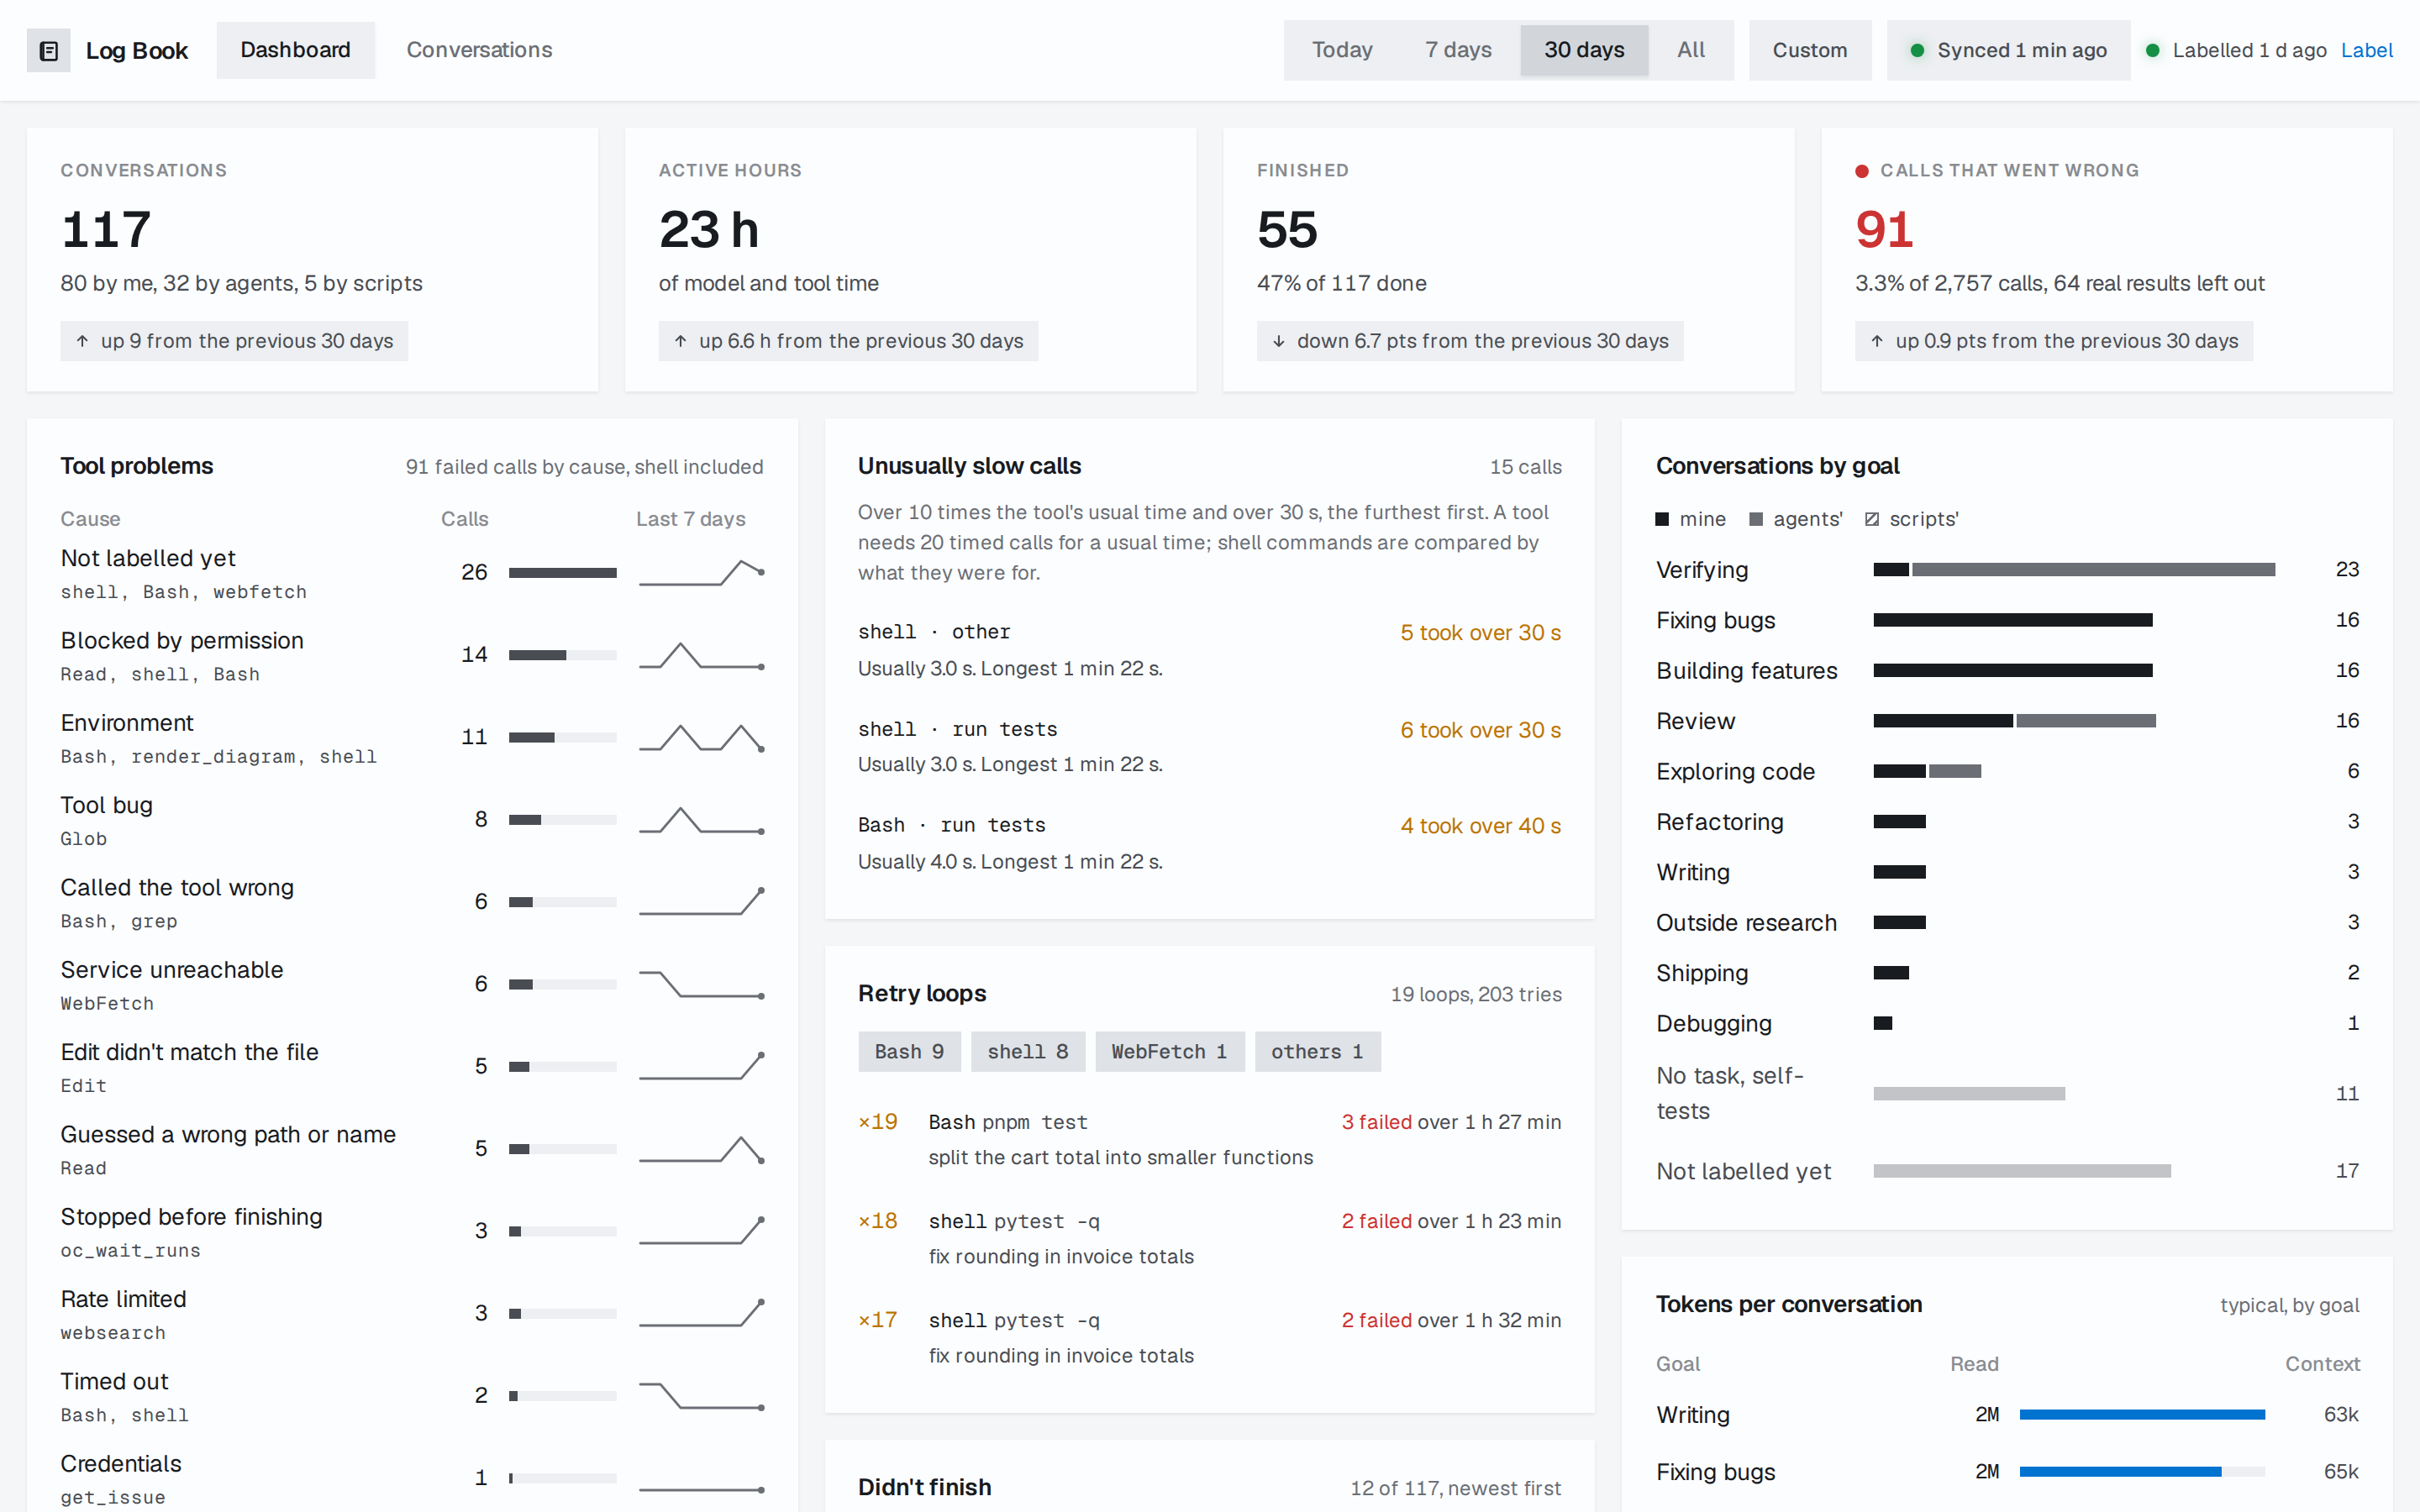Screen dimensions: 2420x1512
Task: Switch to the Conversations tab
Action: pos(479,50)
